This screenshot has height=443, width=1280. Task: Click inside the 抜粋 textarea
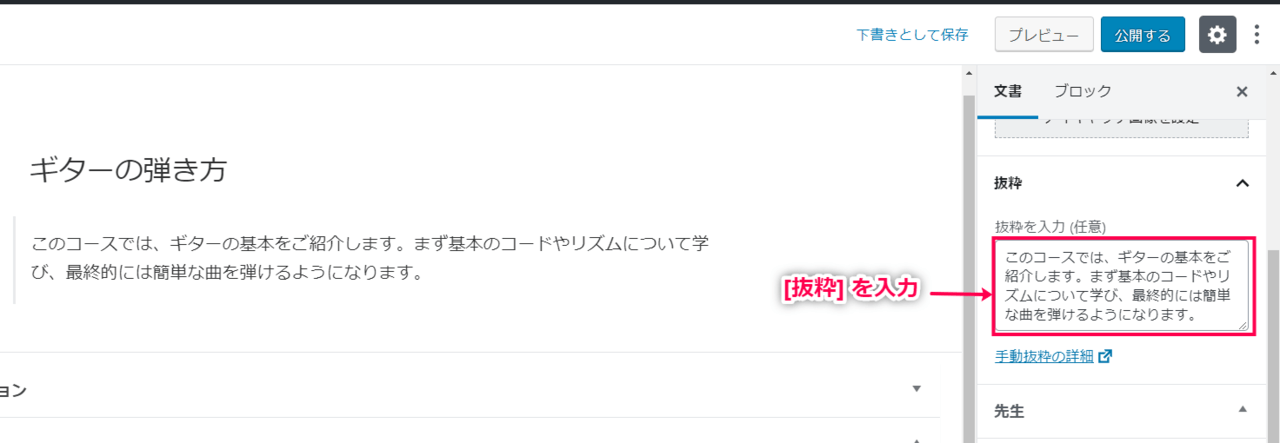point(1122,286)
